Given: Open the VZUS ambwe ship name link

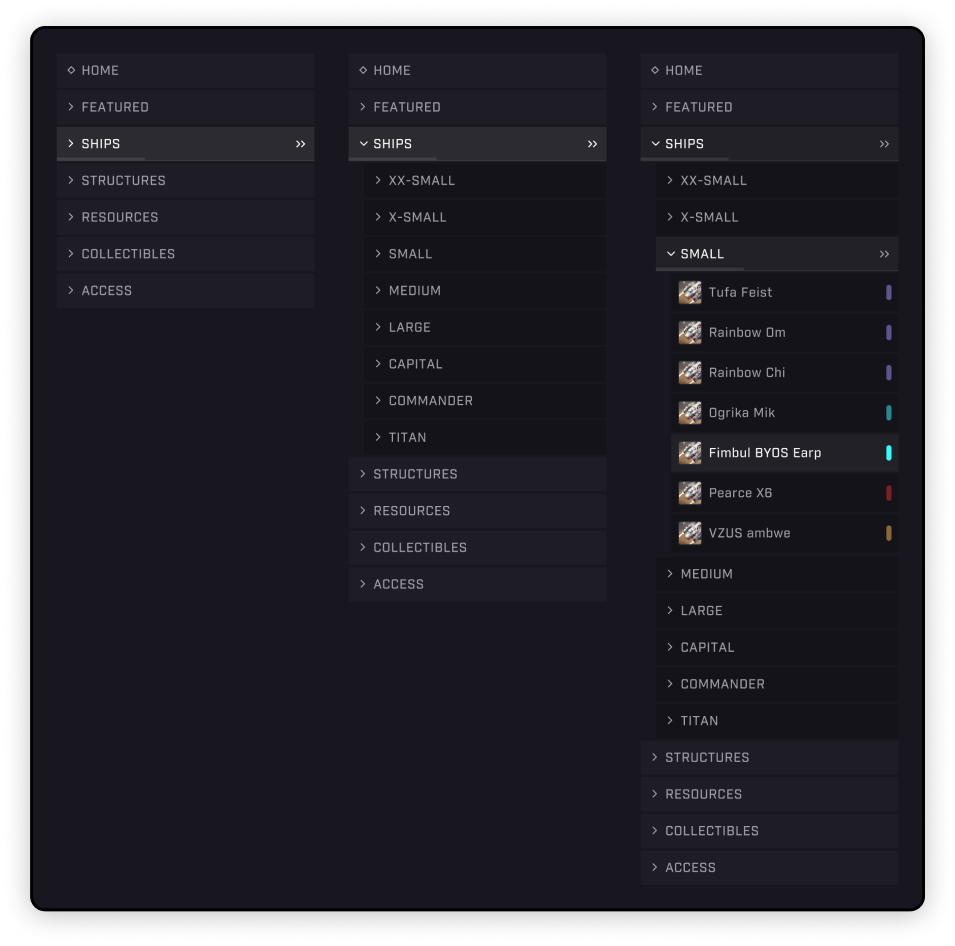Looking at the screenshot, I should [749, 533].
